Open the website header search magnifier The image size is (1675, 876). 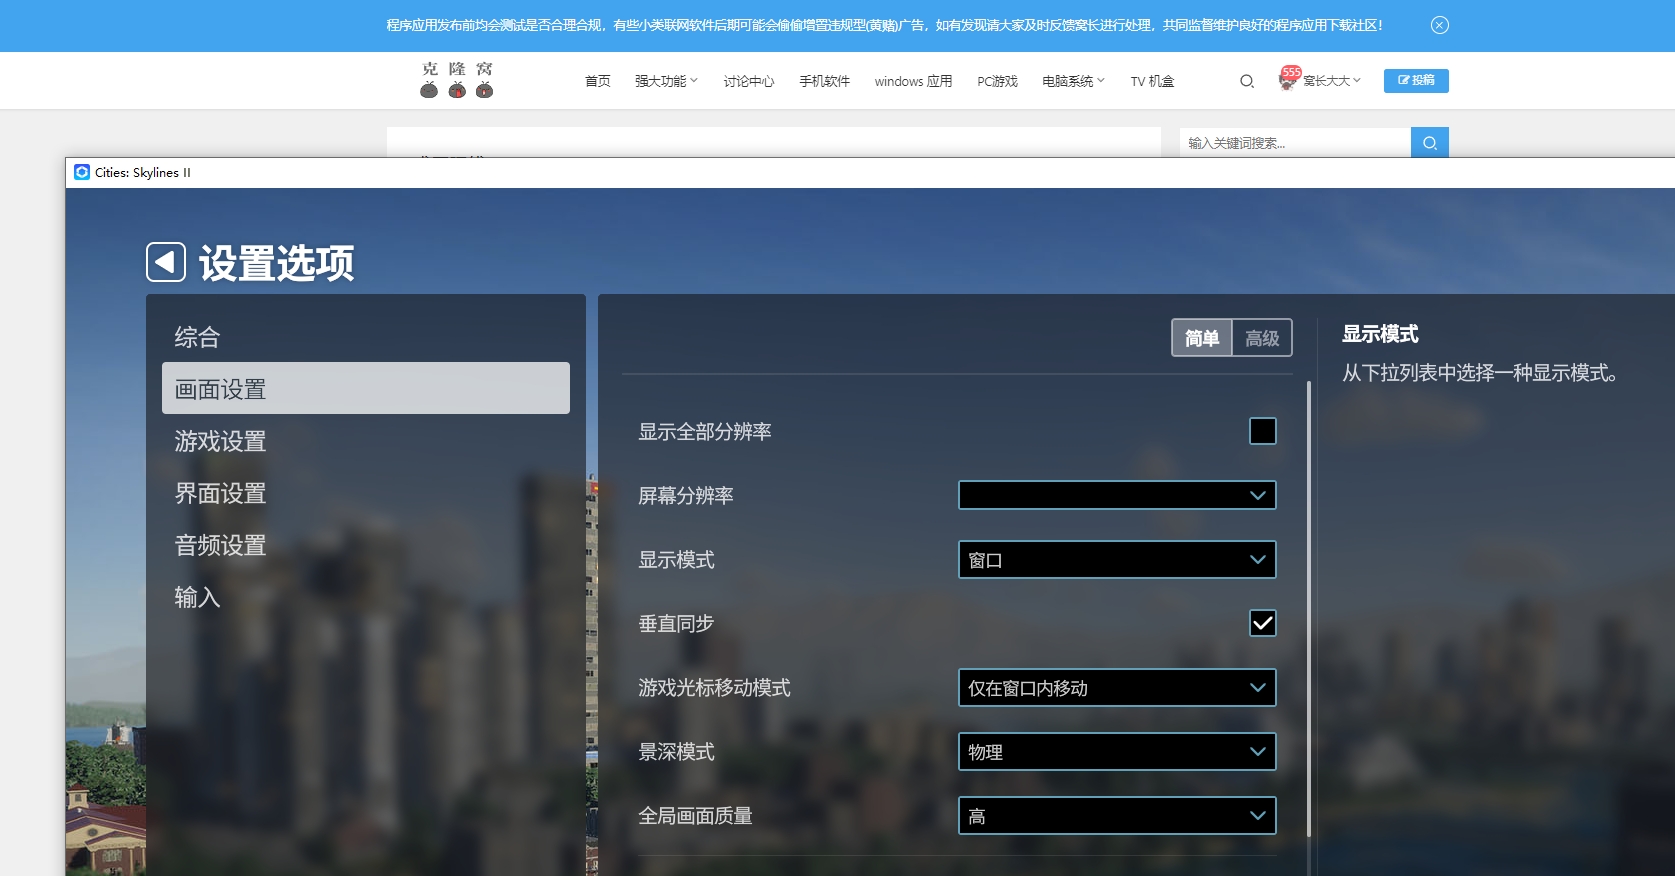1247,81
